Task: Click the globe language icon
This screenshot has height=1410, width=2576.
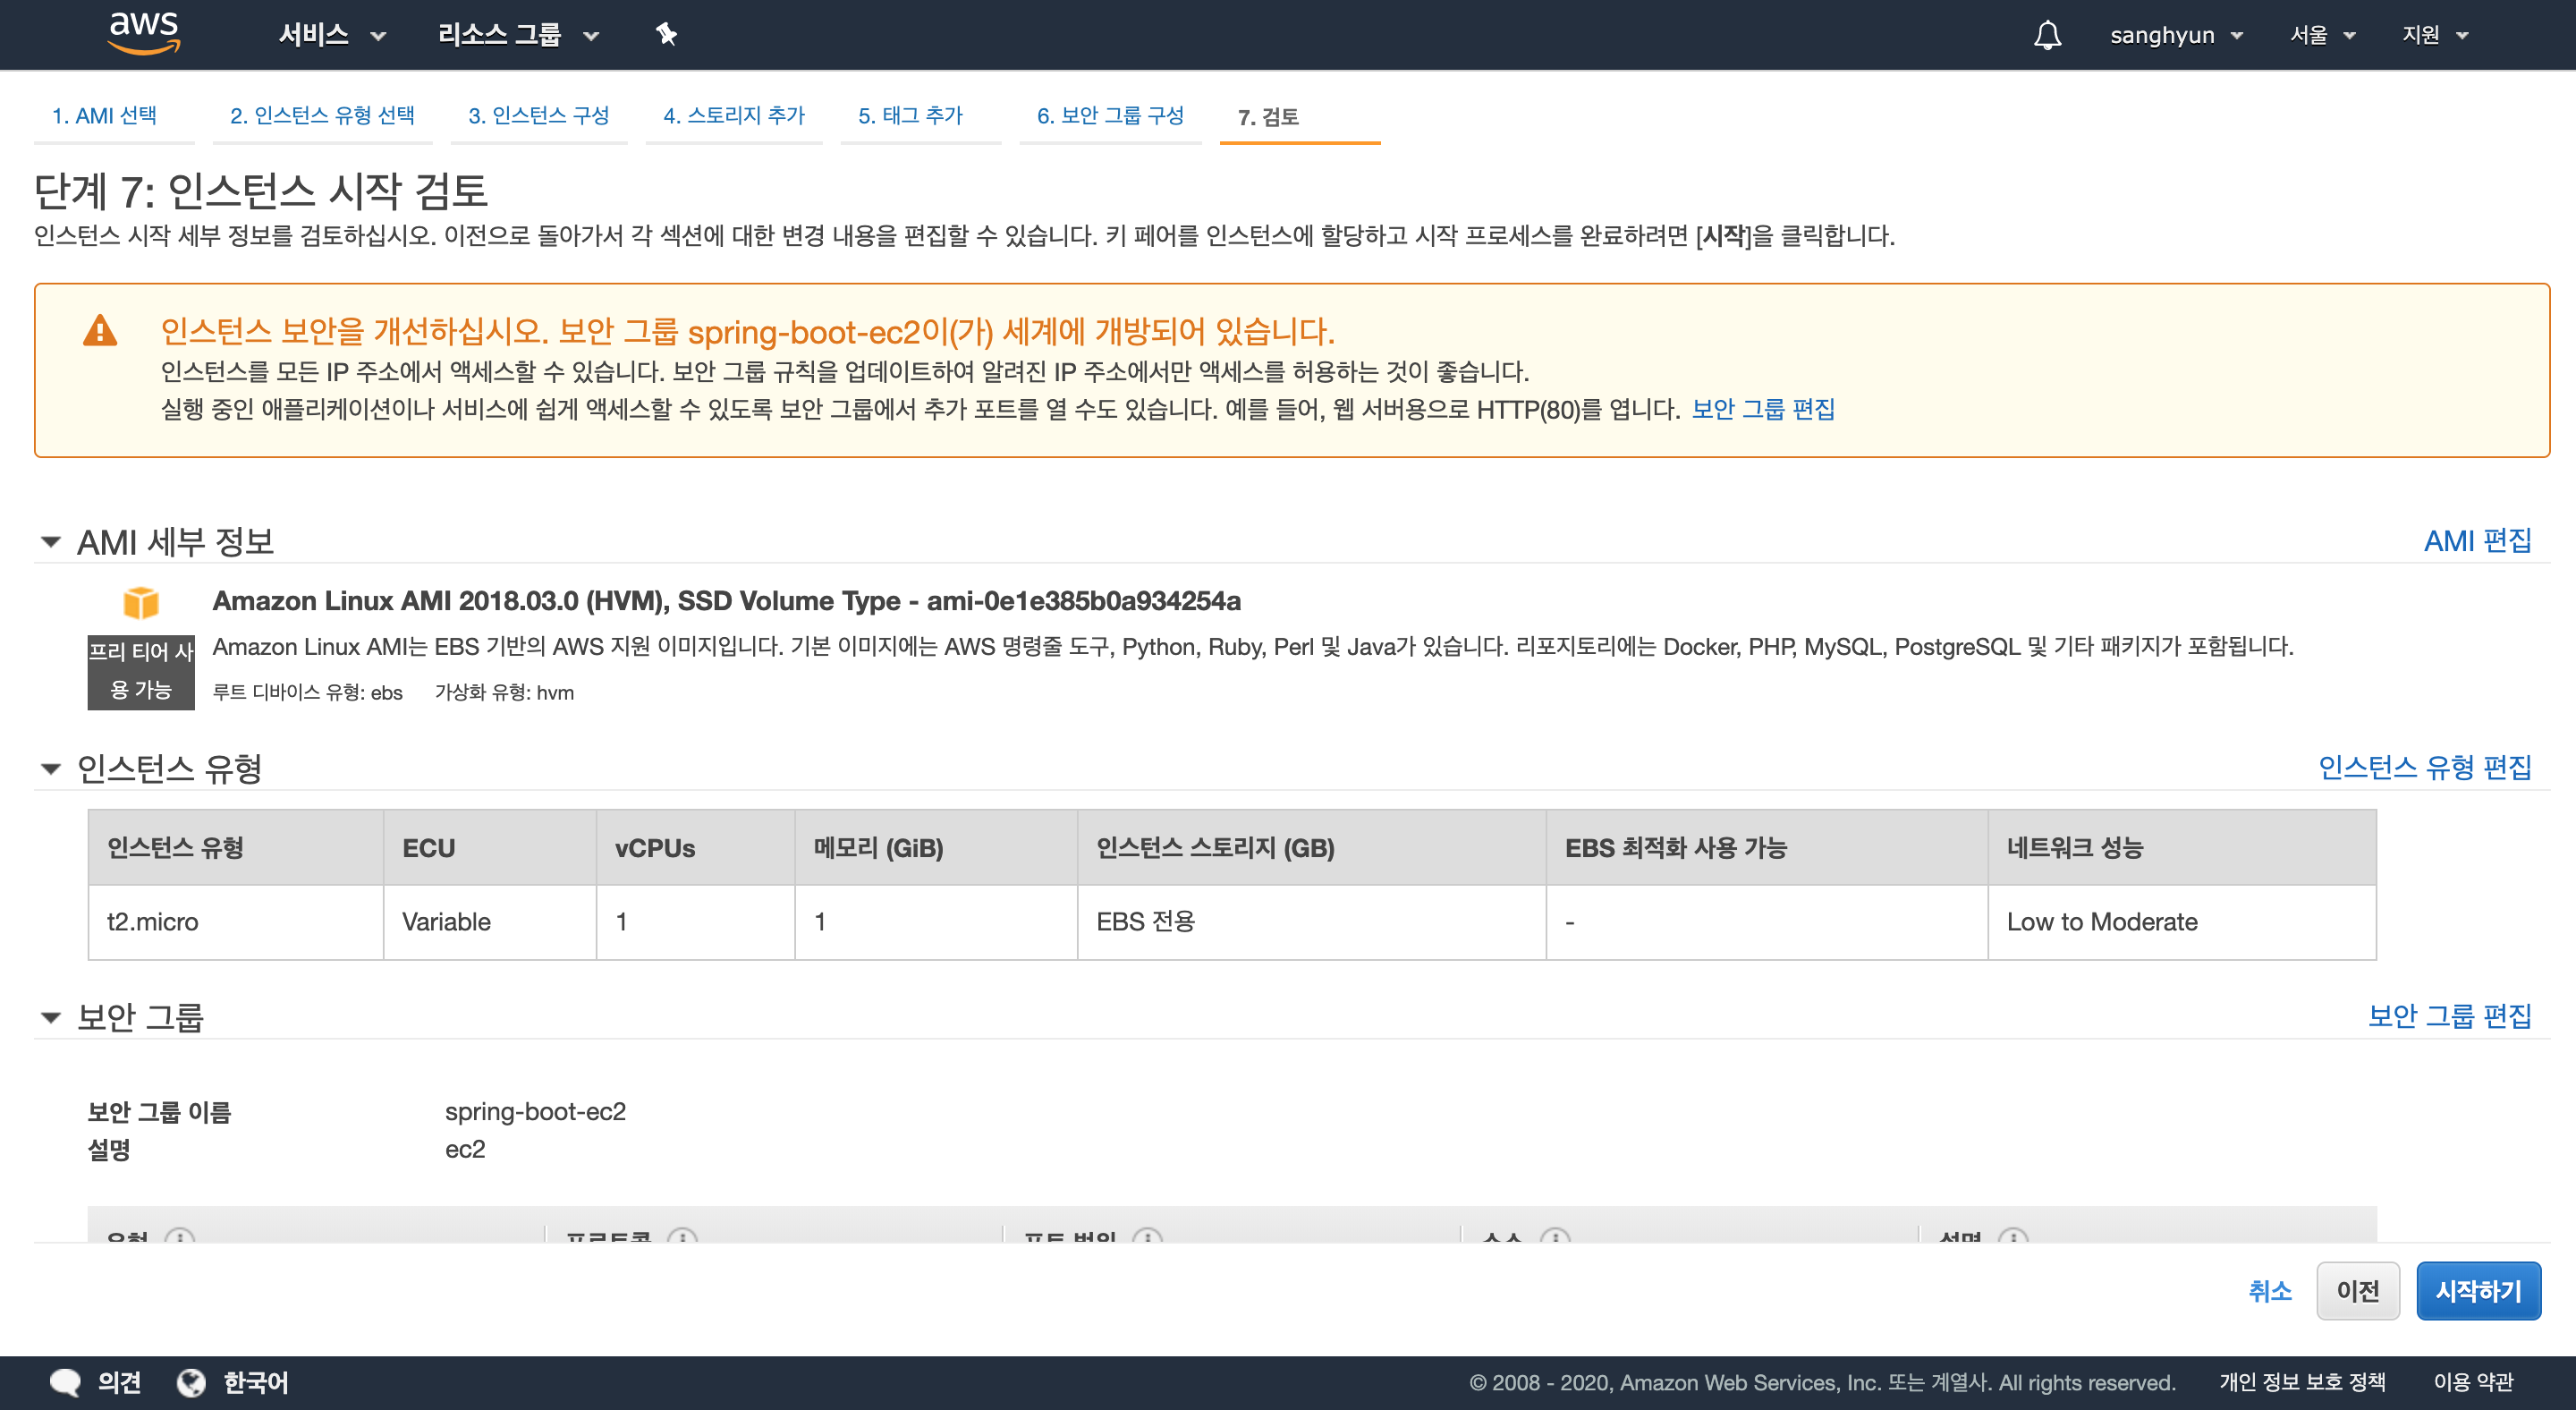Action: (x=191, y=1382)
